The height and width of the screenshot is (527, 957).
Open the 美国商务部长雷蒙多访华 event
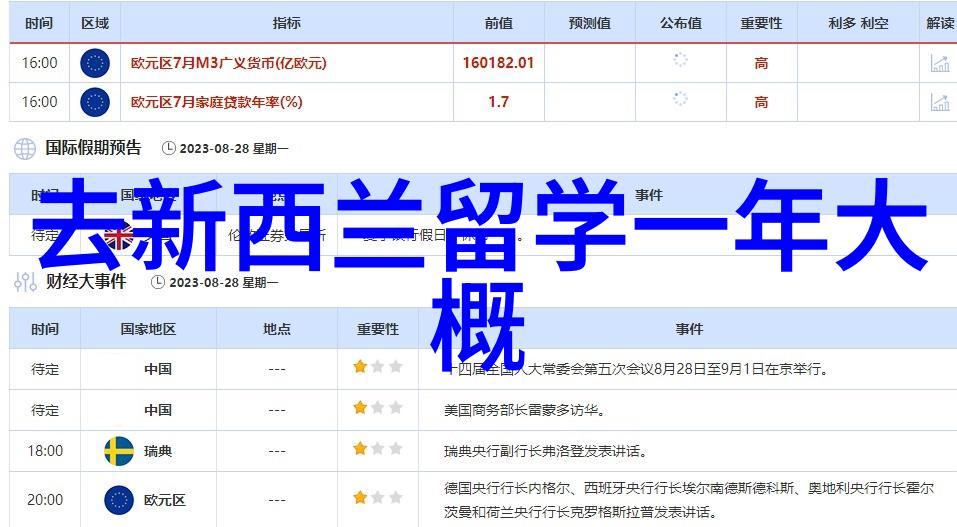pyautogui.click(x=524, y=410)
